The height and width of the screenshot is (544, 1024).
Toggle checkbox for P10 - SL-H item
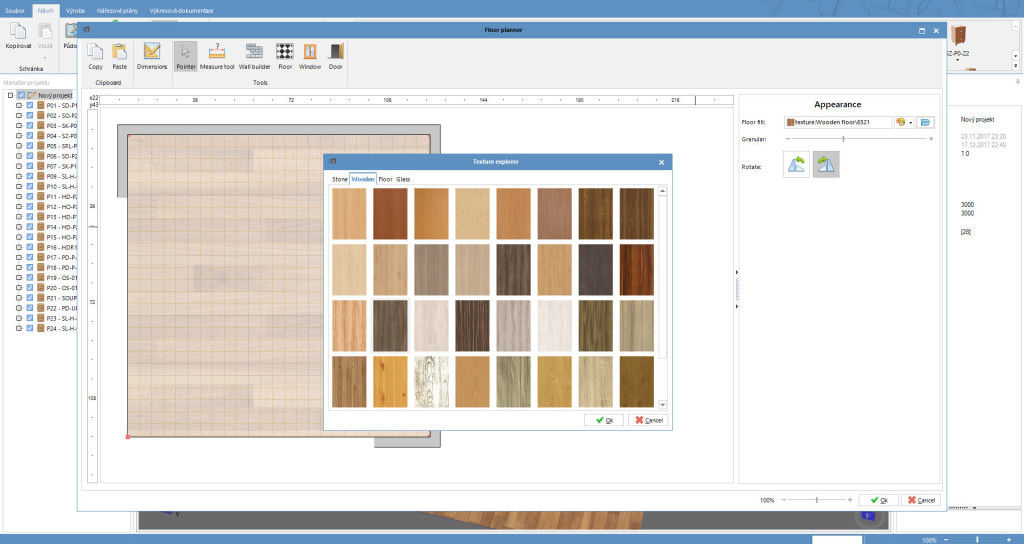[x=30, y=186]
